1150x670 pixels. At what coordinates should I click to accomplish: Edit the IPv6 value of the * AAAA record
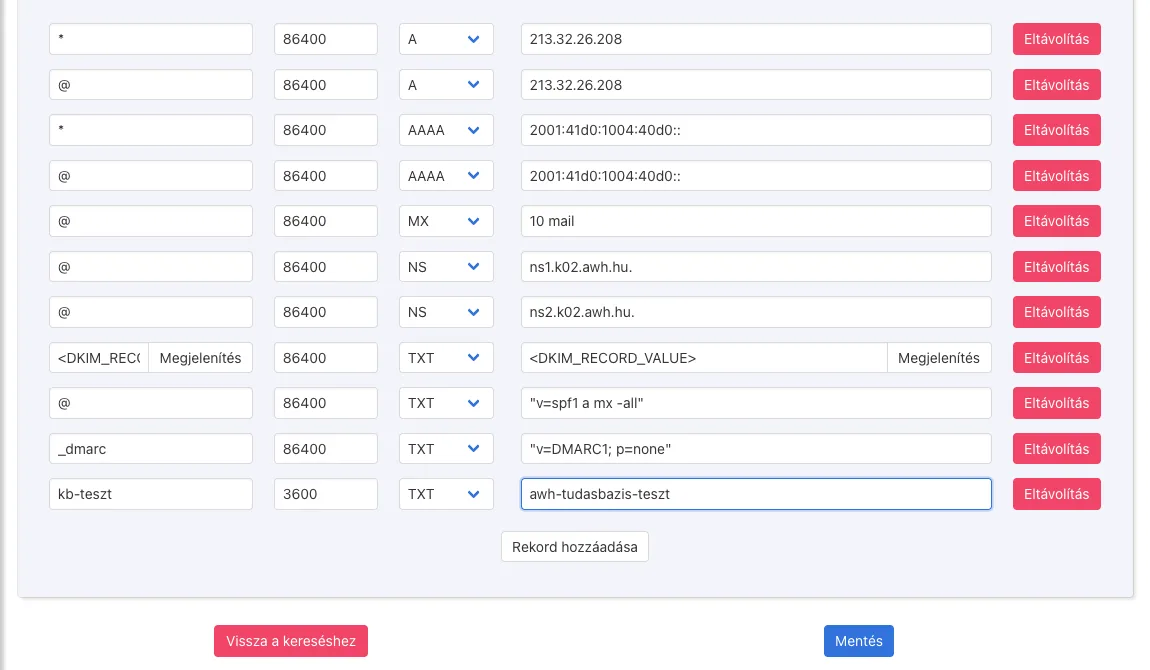(756, 130)
